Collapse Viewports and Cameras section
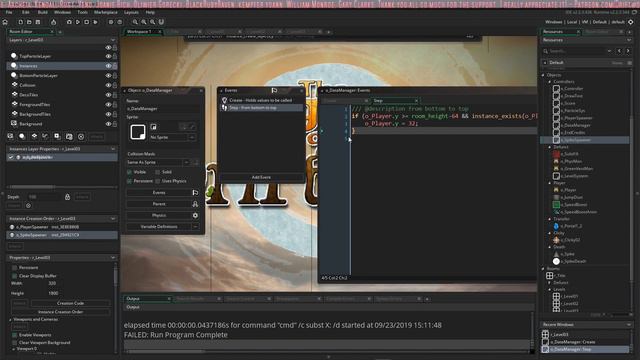 pos(11,320)
